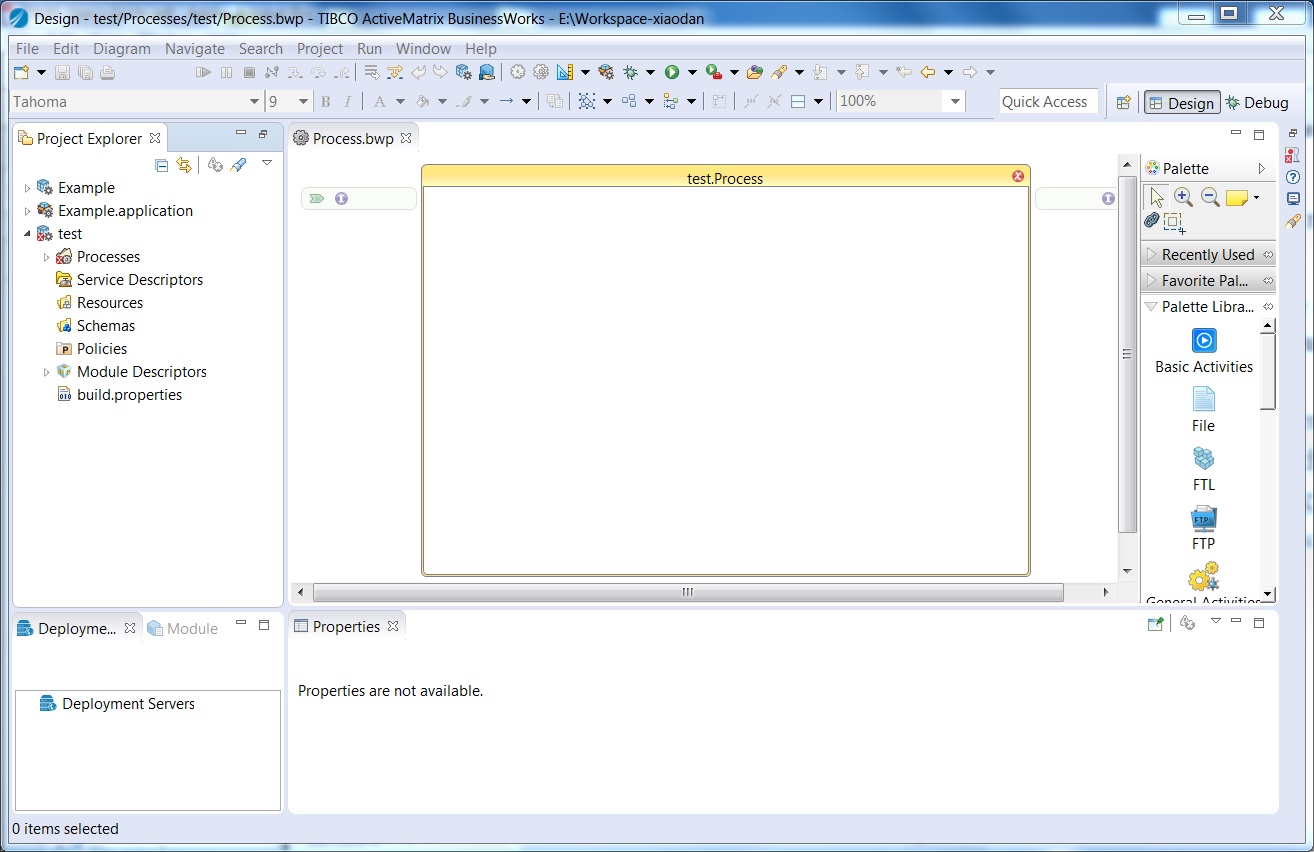Select Deployment Servers in the Deployment panel
Image resolution: width=1314 pixels, height=852 pixels.
click(127, 704)
